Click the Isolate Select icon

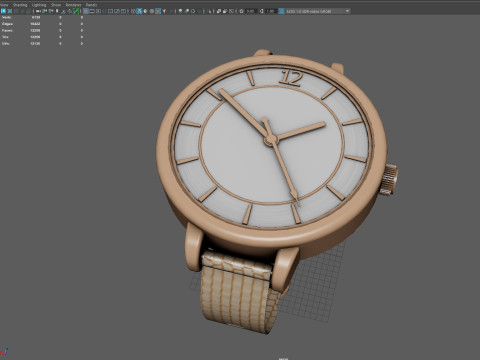pyautogui.click(x=210, y=11)
